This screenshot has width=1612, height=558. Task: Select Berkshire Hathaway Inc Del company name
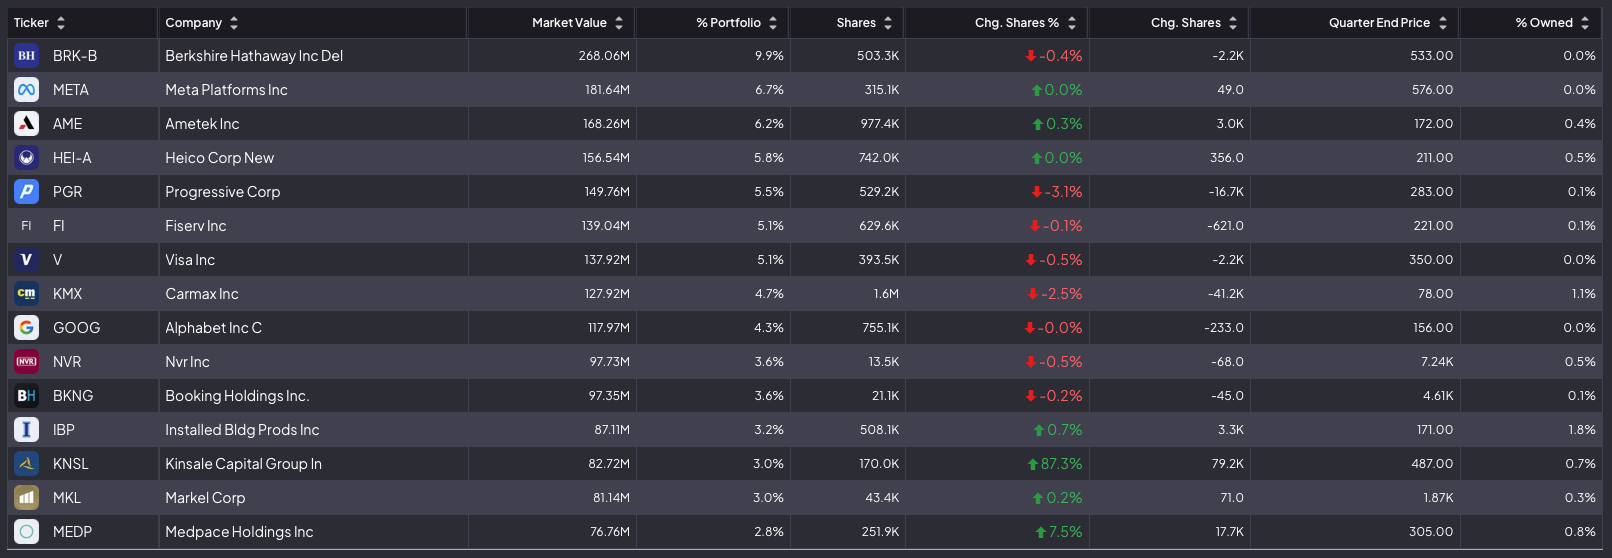point(254,56)
